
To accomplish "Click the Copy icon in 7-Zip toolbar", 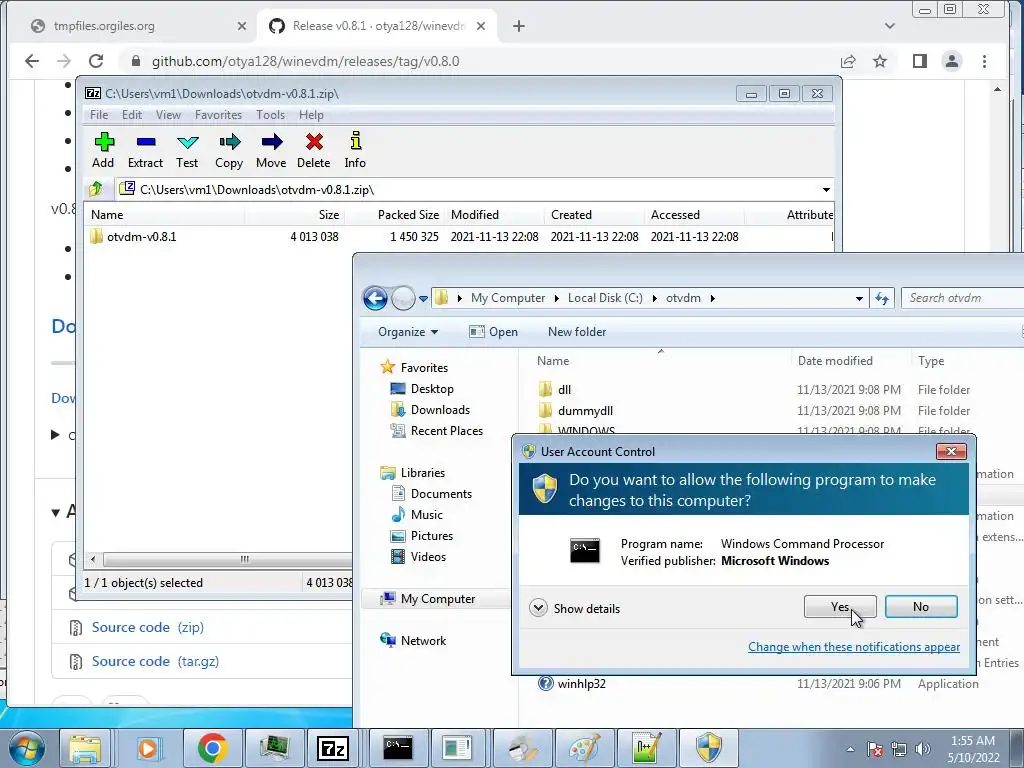I will [229, 150].
